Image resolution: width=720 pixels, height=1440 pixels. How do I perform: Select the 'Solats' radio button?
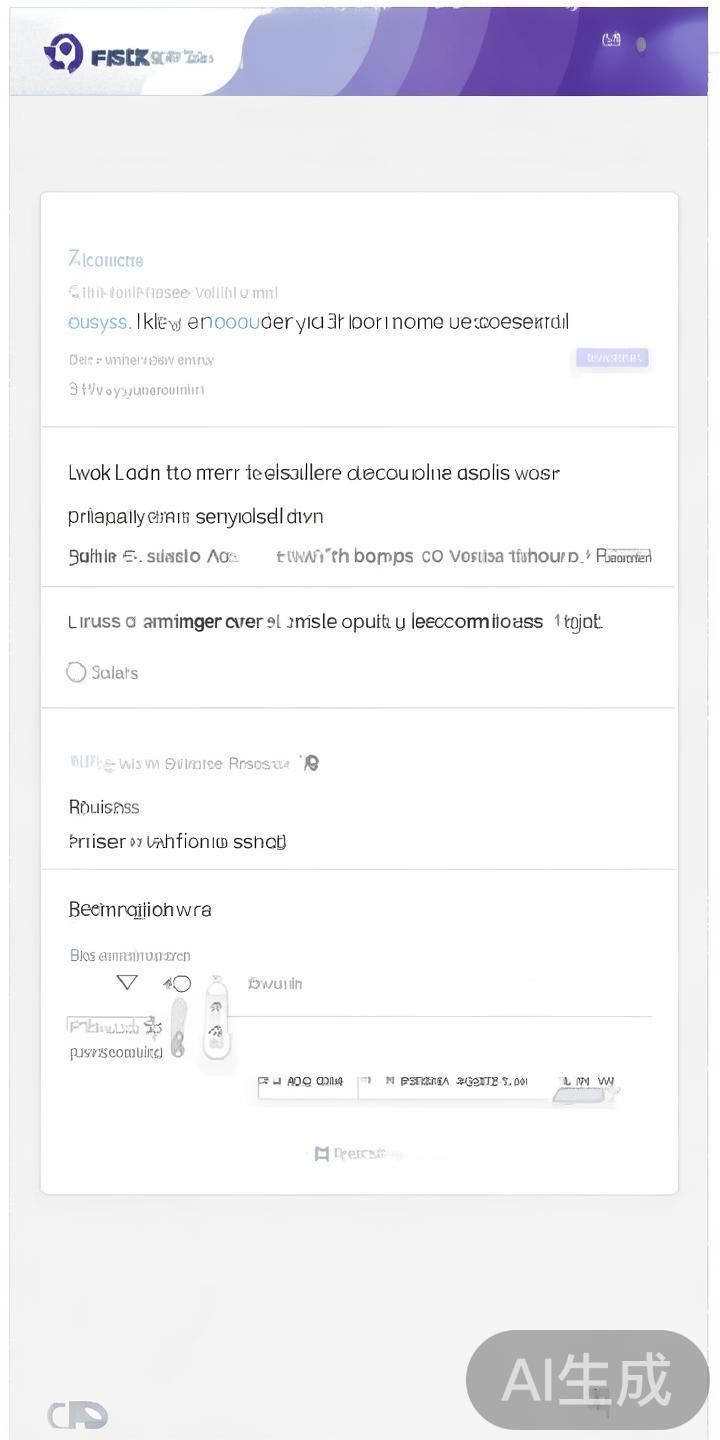tap(76, 672)
